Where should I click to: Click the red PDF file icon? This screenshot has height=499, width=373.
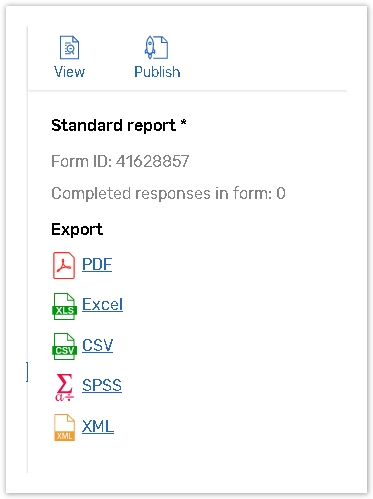coord(64,265)
